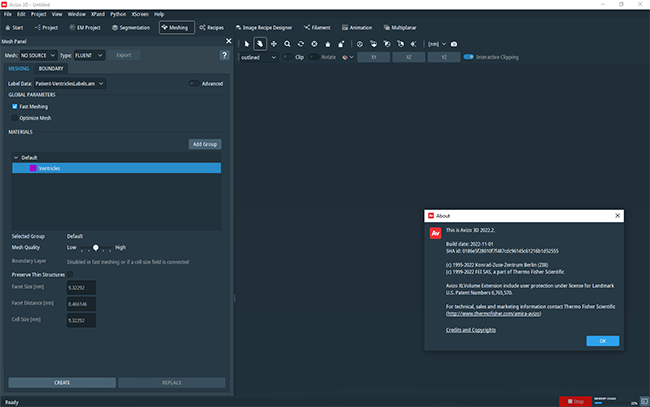Image resolution: width=650 pixels, height=407 pixels.
Task: Click the Cell Size input field
Action: 81,320
